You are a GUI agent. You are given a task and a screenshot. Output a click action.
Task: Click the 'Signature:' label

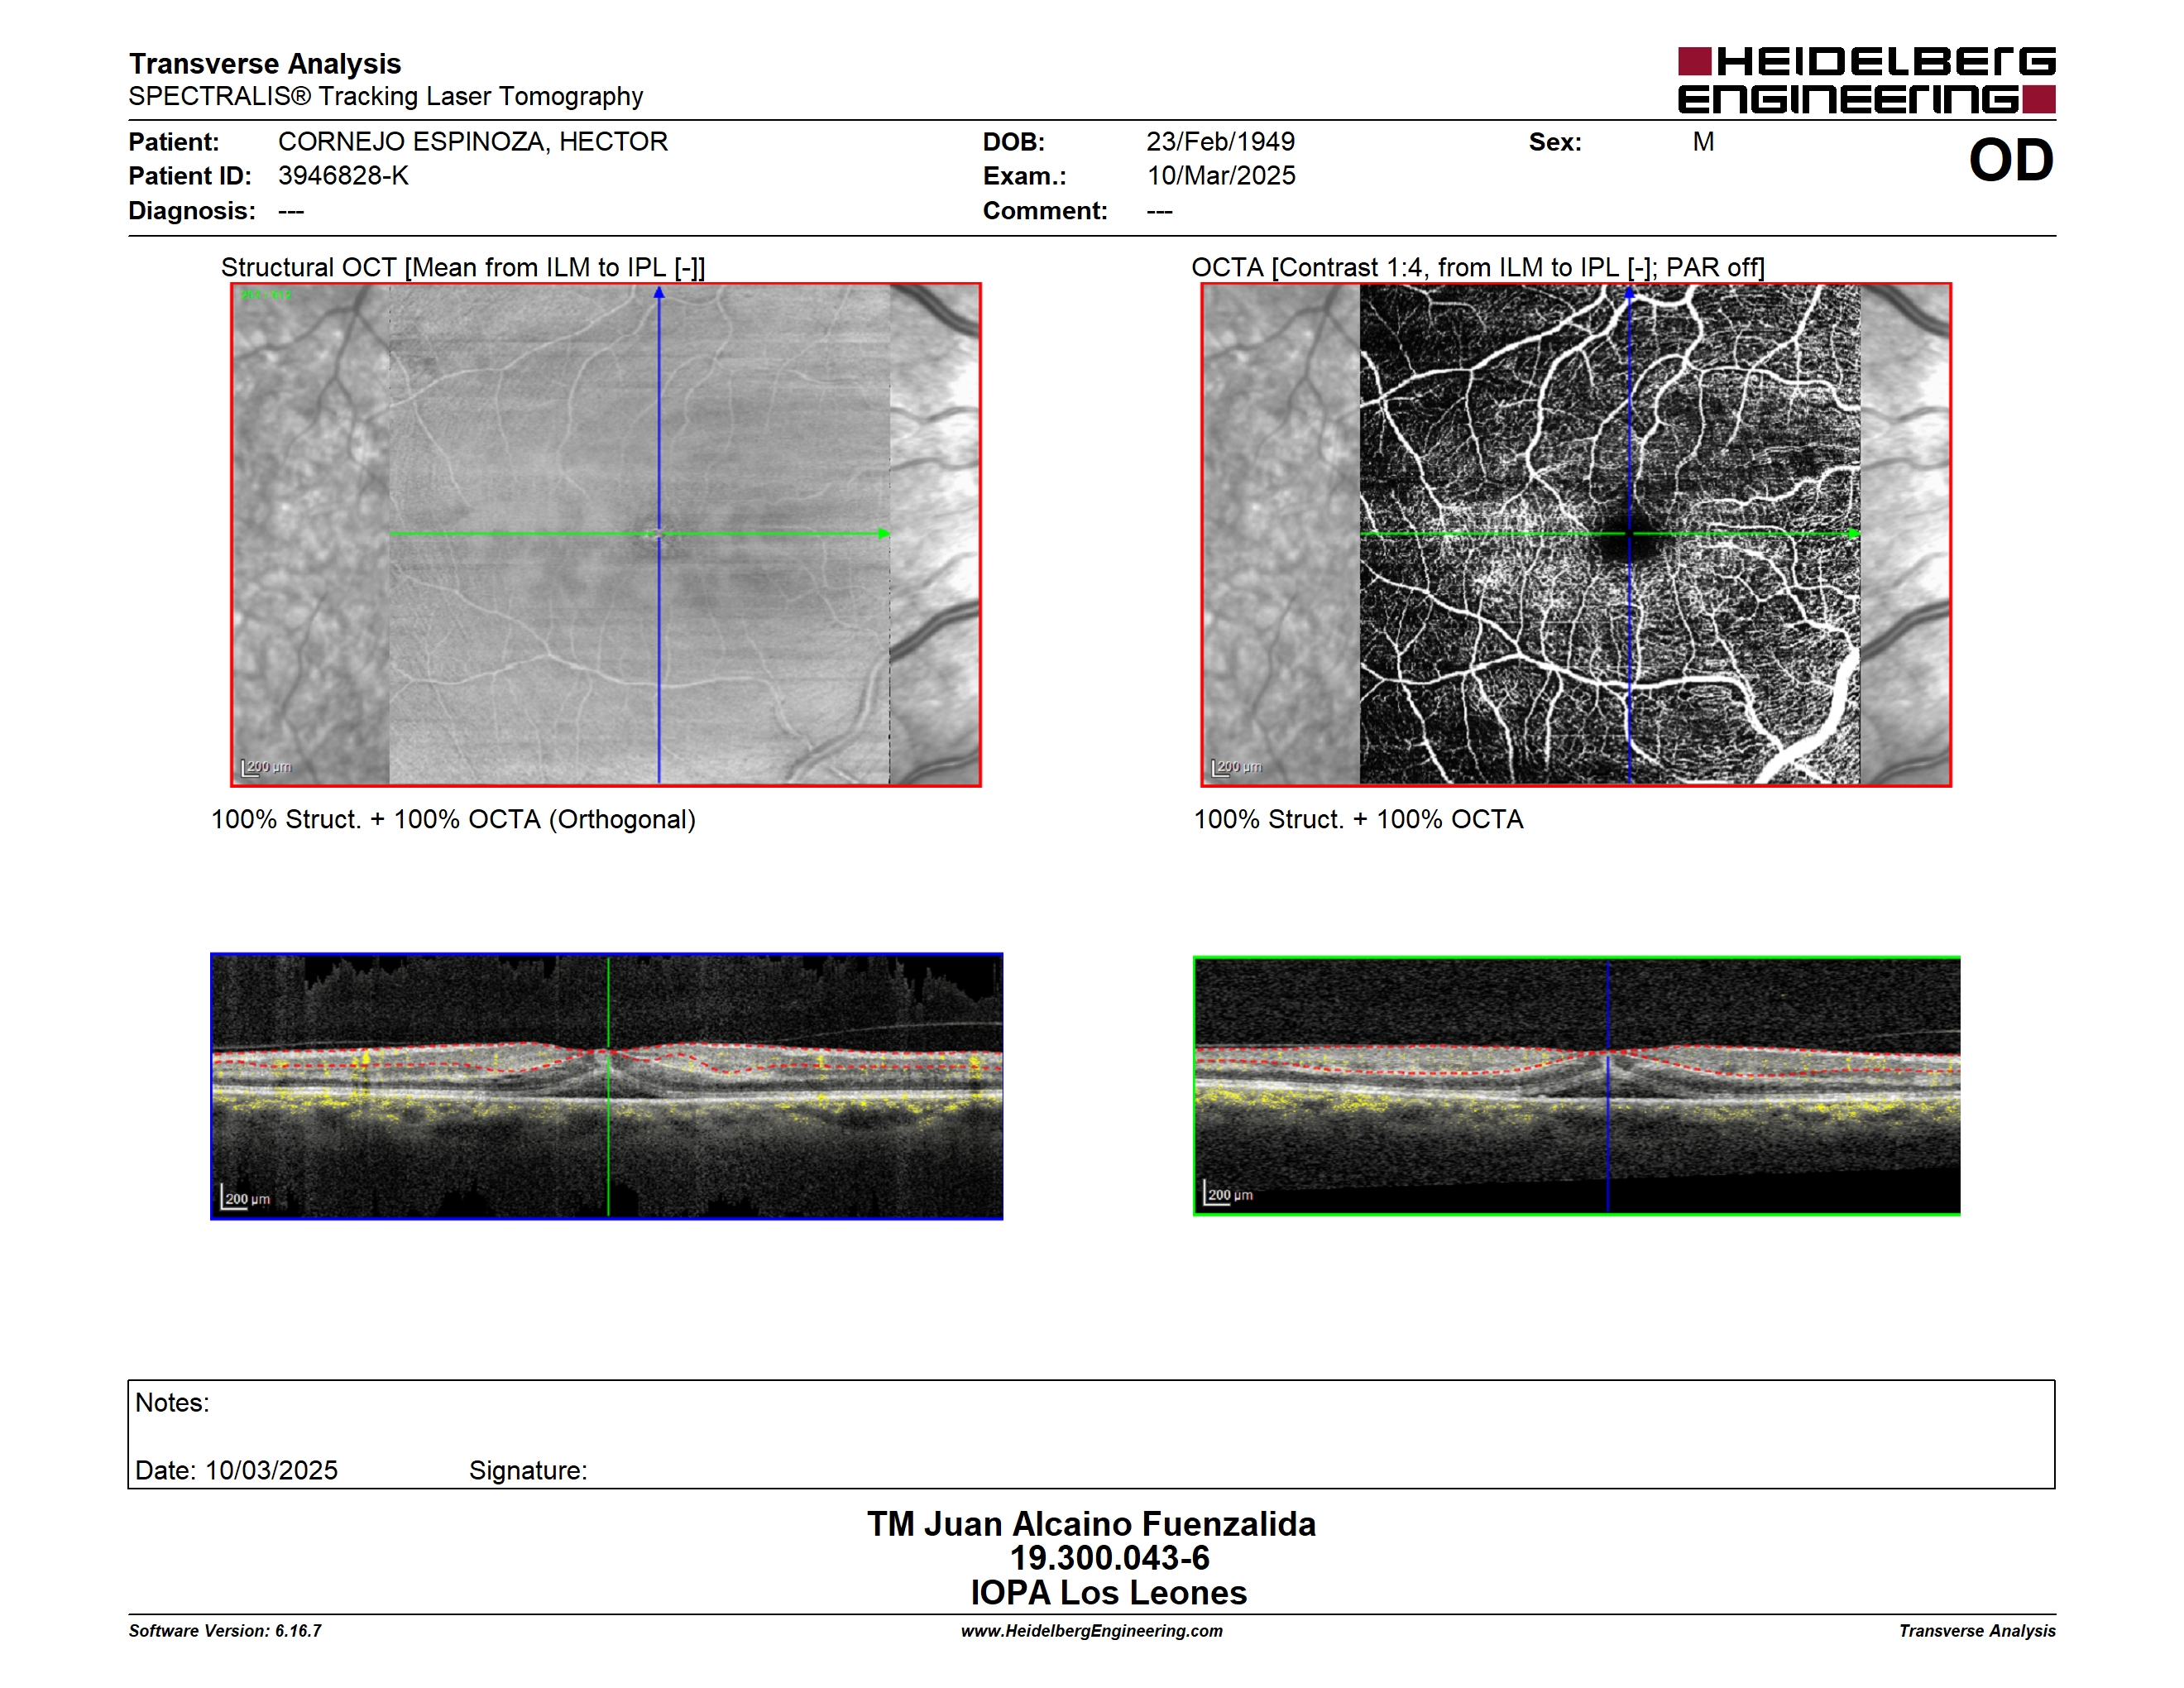coord(528,1470)
